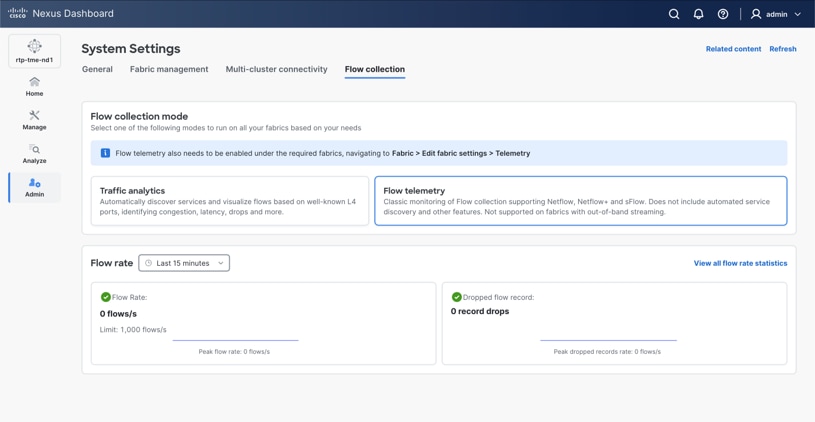Select the rtp-tme-nd1 cluster globe icon
This screenshot has width=815, height=422.
coord(34,46)
